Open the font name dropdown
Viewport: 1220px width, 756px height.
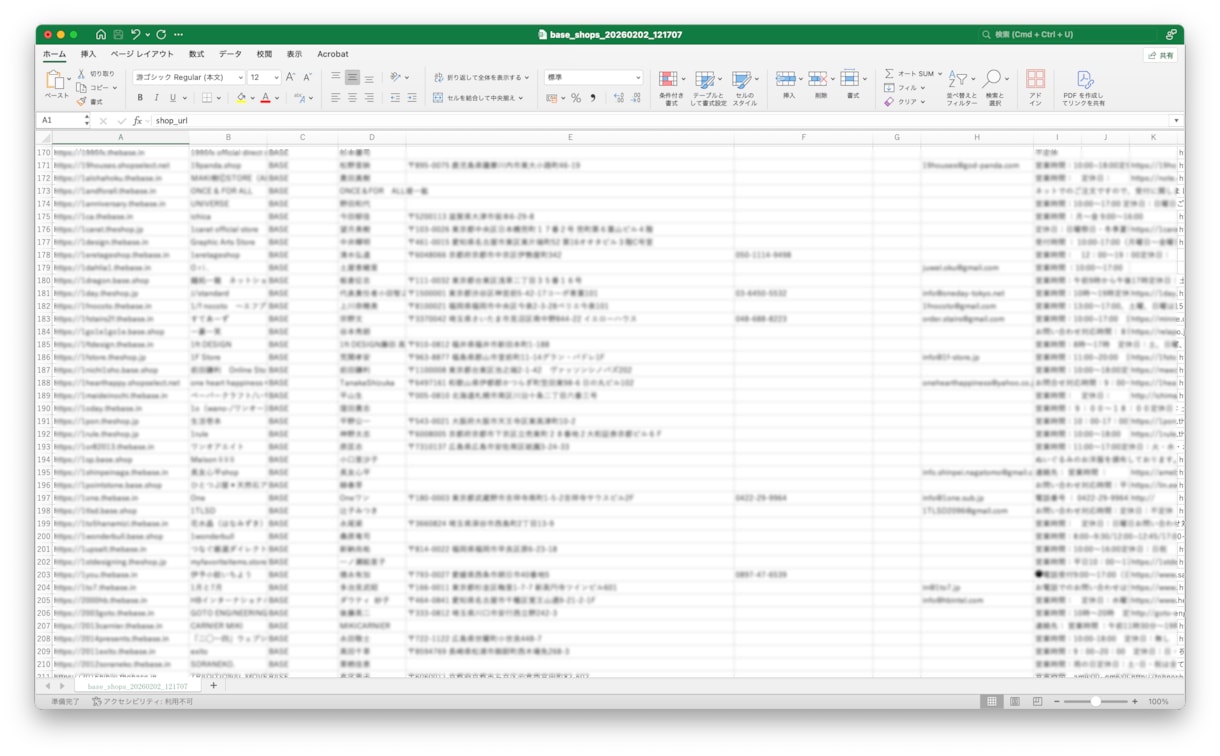(240, 77)
